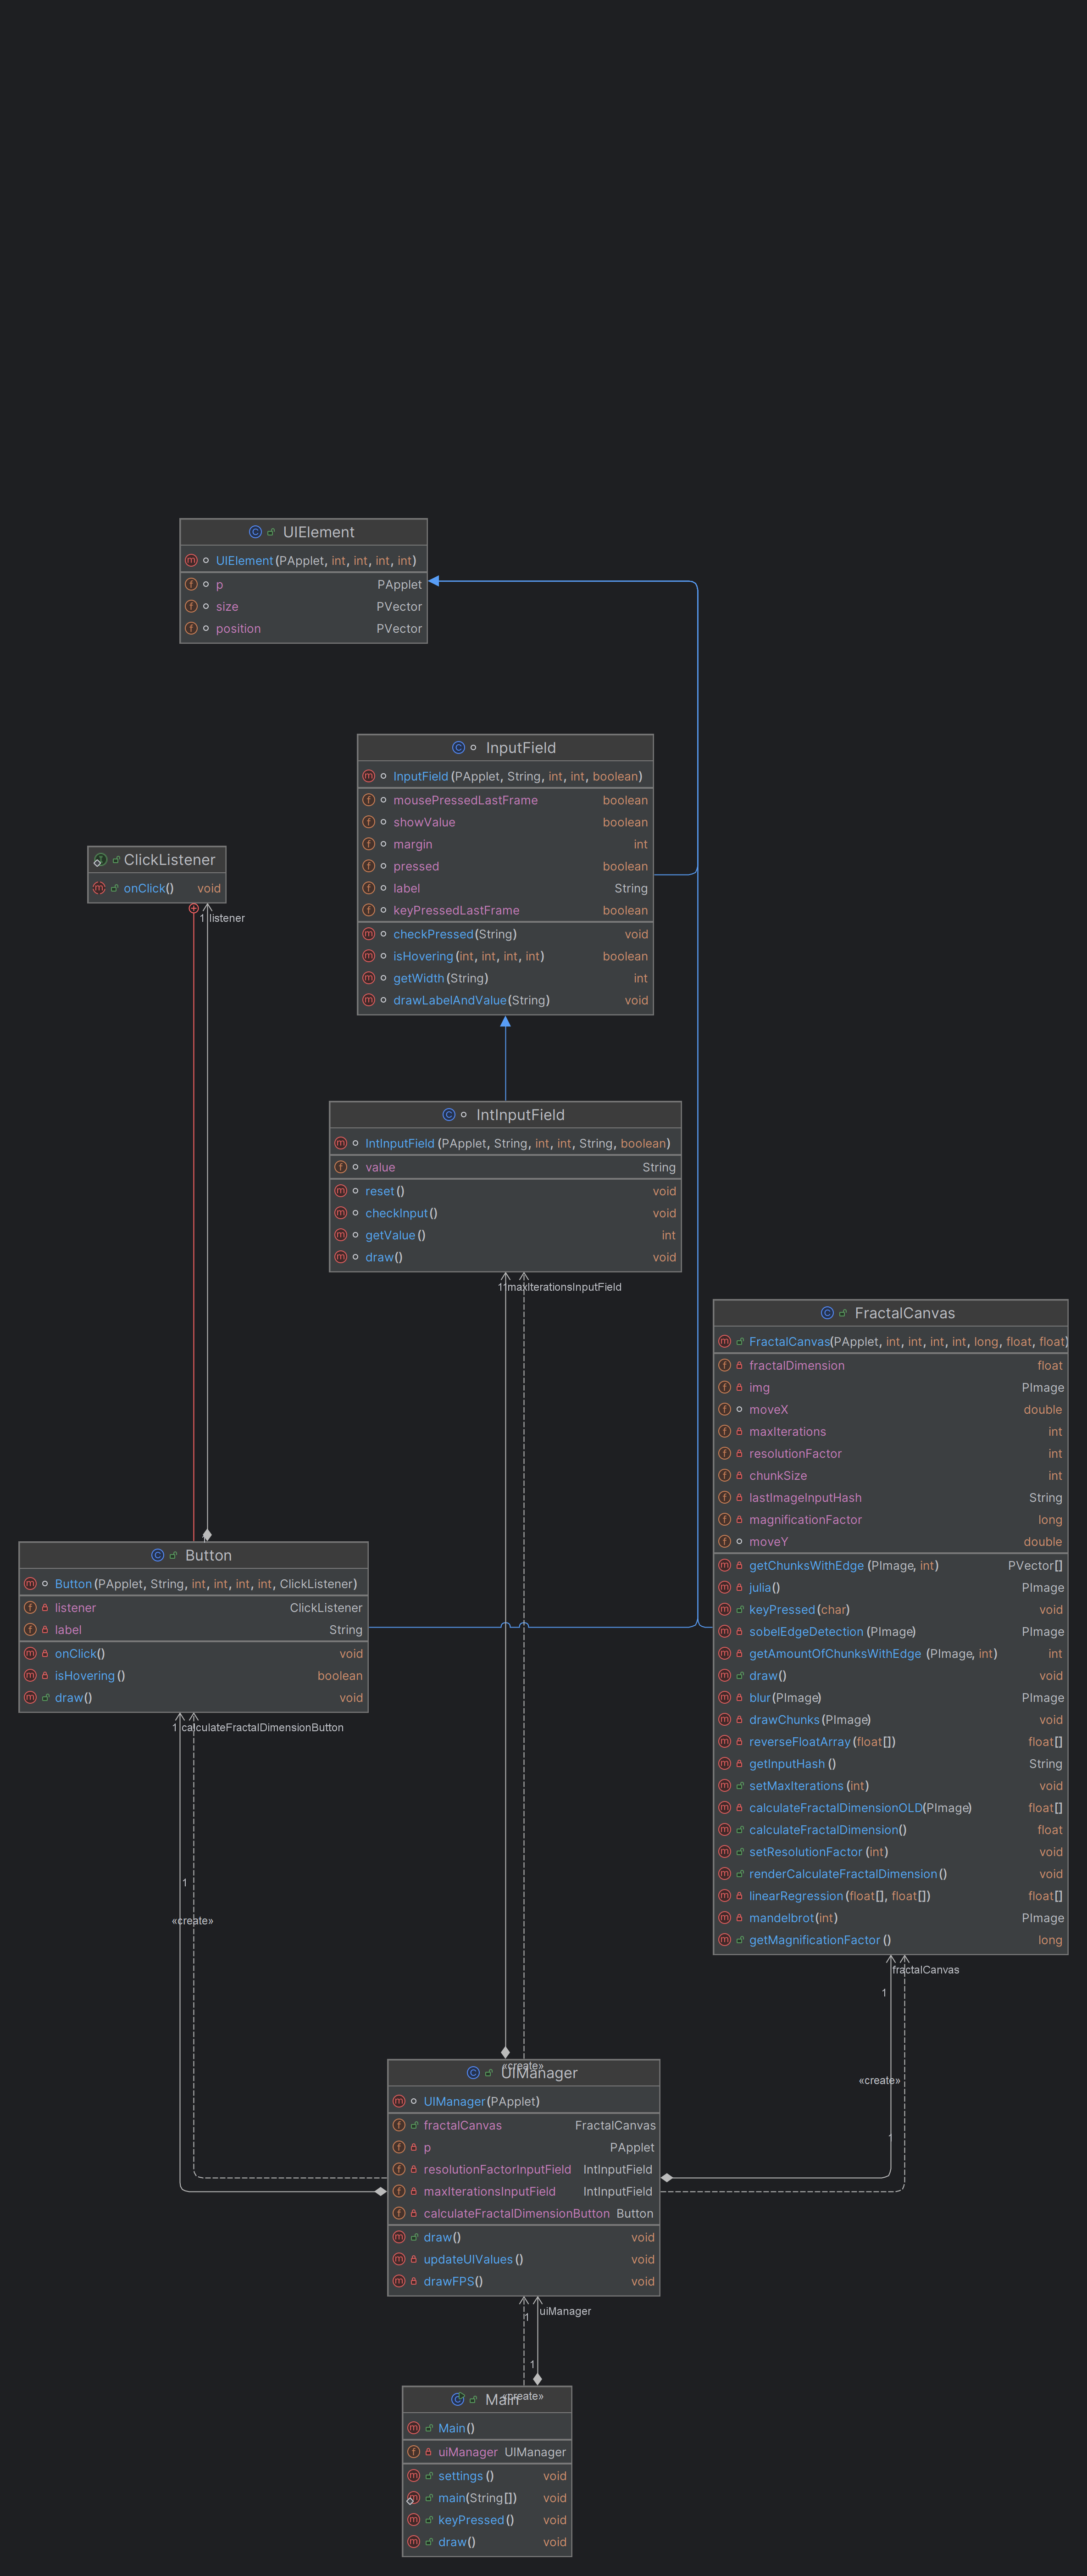Click the class icon beside InputField title

click(x=458, y=748)
